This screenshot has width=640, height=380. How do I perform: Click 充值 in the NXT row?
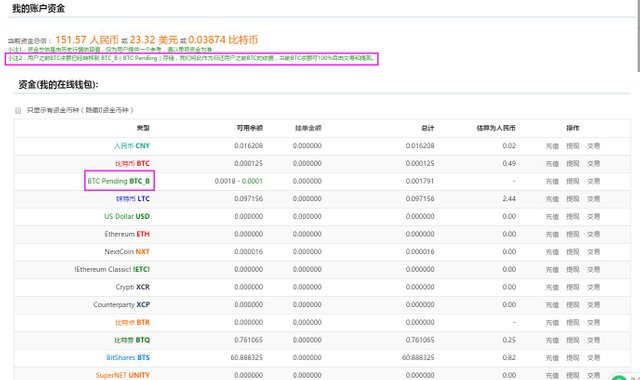click(552, 252)
